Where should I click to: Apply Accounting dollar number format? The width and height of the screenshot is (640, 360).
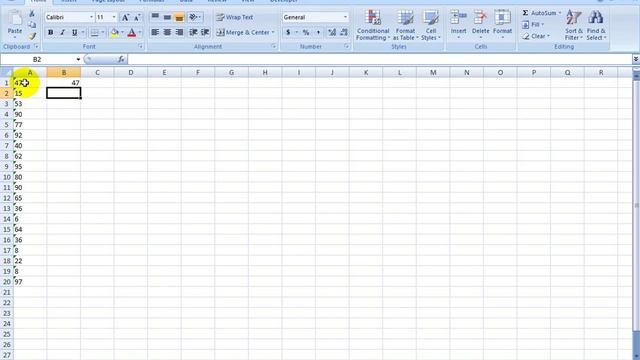[288, 32]
